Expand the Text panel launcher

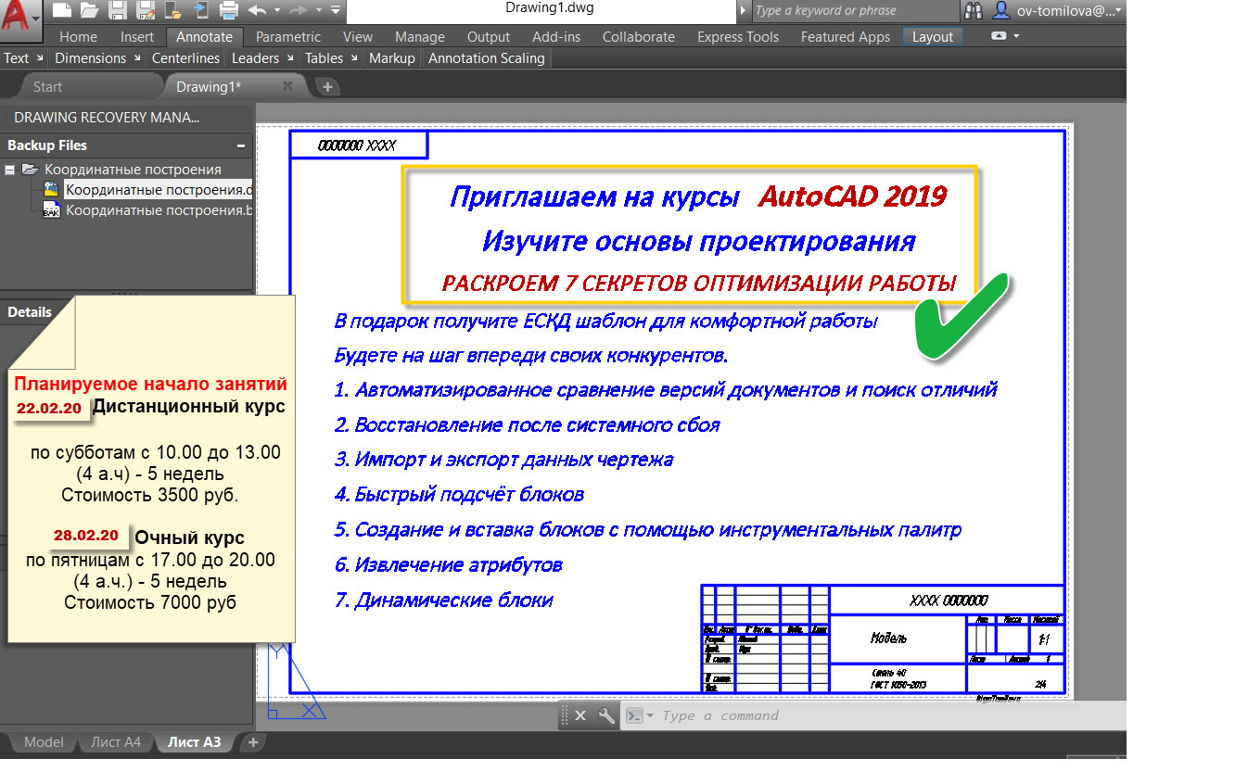tap(40, 58)
